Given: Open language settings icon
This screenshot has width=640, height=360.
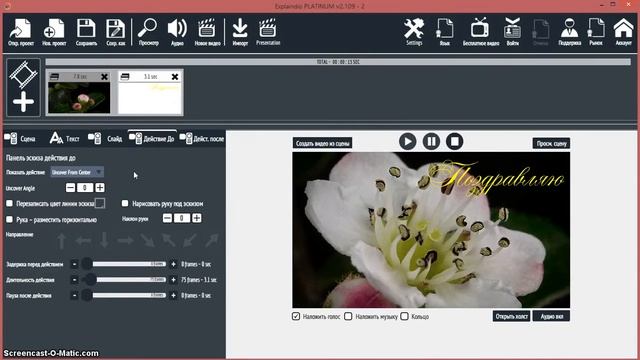Looking at the screenshot, I should click(x=444, y=32).
